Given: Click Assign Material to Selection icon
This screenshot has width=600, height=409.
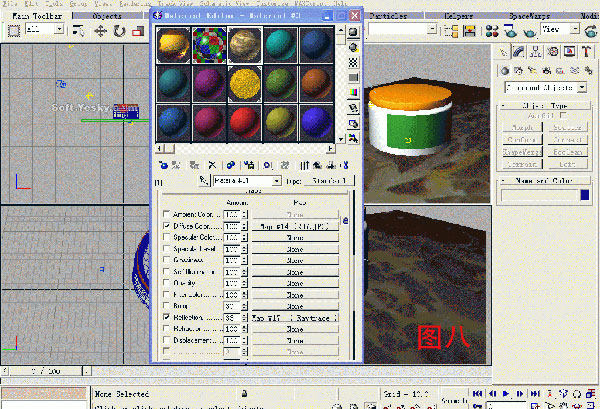Looking at the screenshot, I should [x=194, y=165].
